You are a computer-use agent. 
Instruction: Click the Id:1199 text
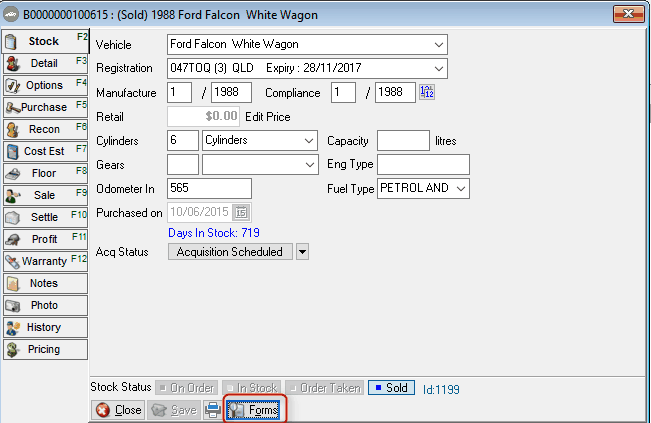point(441,390)
